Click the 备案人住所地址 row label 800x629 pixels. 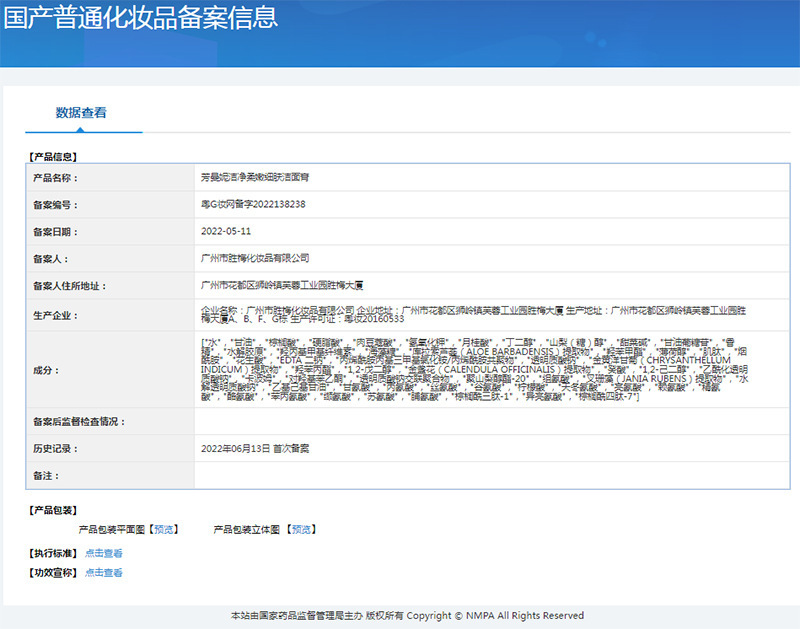click(70, 286)
